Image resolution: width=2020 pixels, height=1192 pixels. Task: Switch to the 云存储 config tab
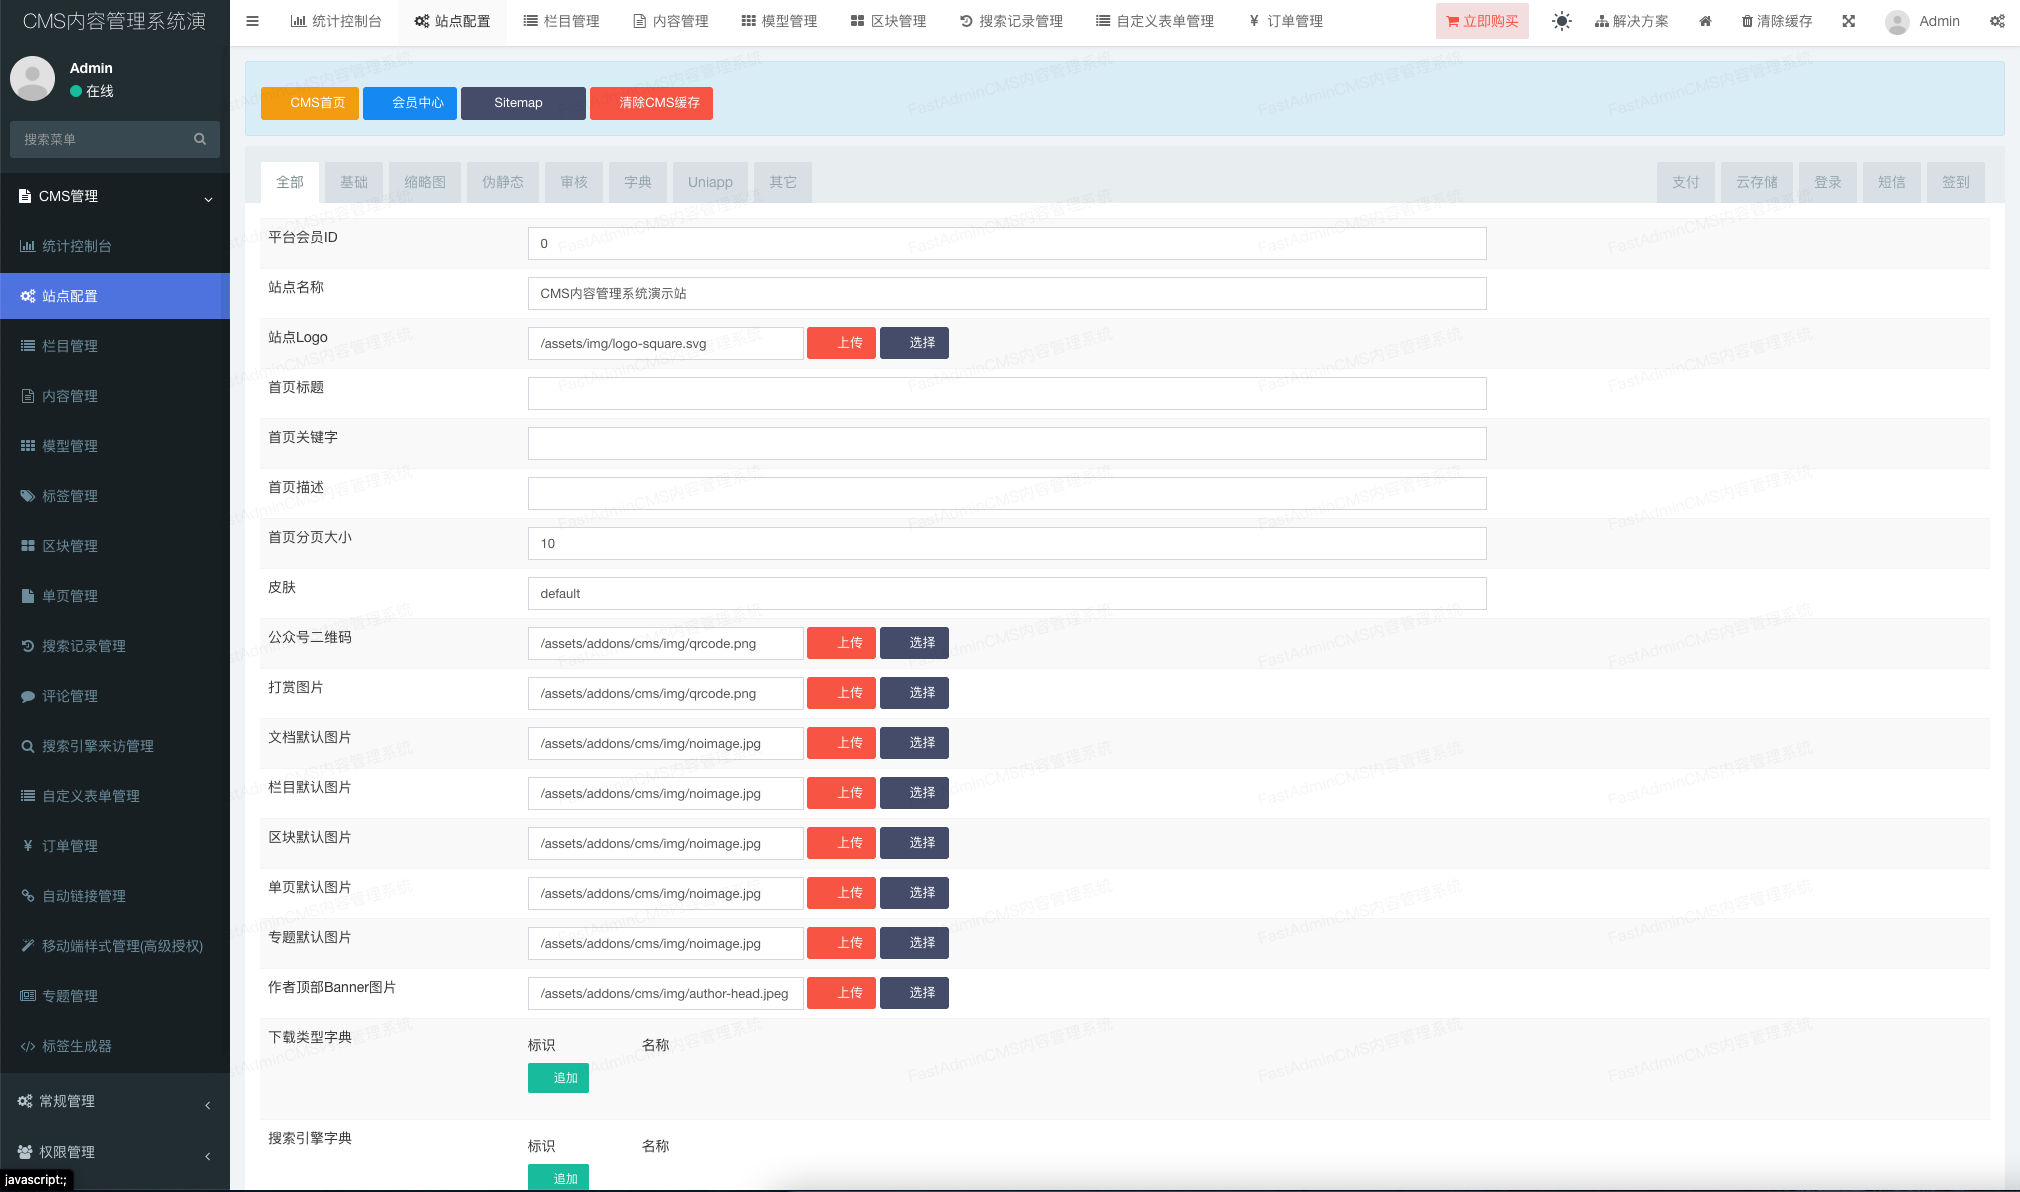[1756, 182]
